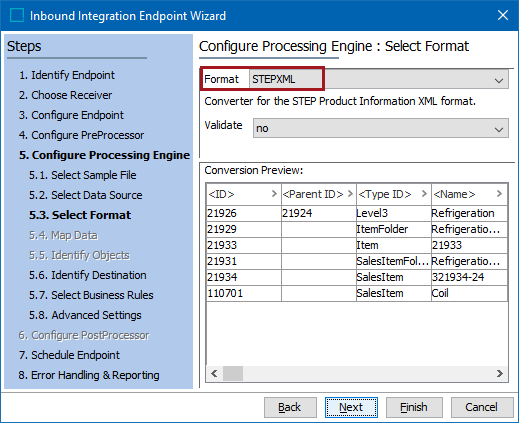Click the Next button

point(351,407)
